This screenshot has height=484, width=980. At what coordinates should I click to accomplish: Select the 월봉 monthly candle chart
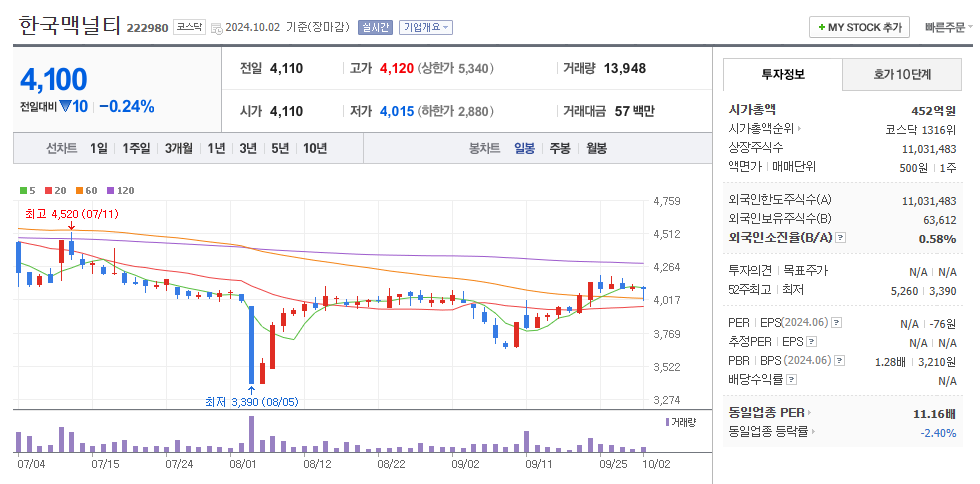[x=596, y=149]
